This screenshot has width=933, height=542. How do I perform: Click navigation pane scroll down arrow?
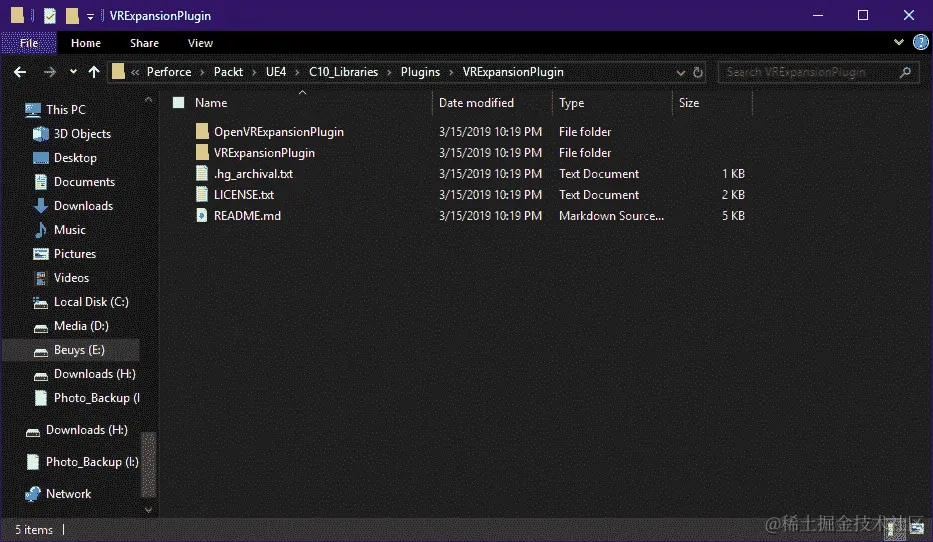tap(148, 510)
